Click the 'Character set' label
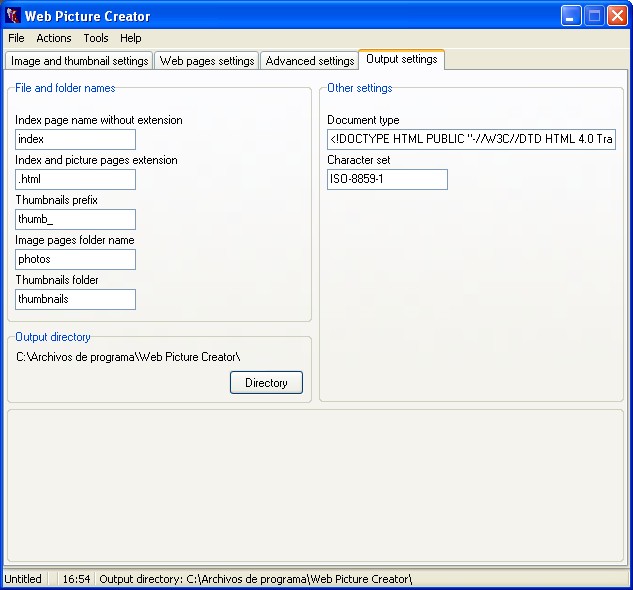 tap(358, 160)
